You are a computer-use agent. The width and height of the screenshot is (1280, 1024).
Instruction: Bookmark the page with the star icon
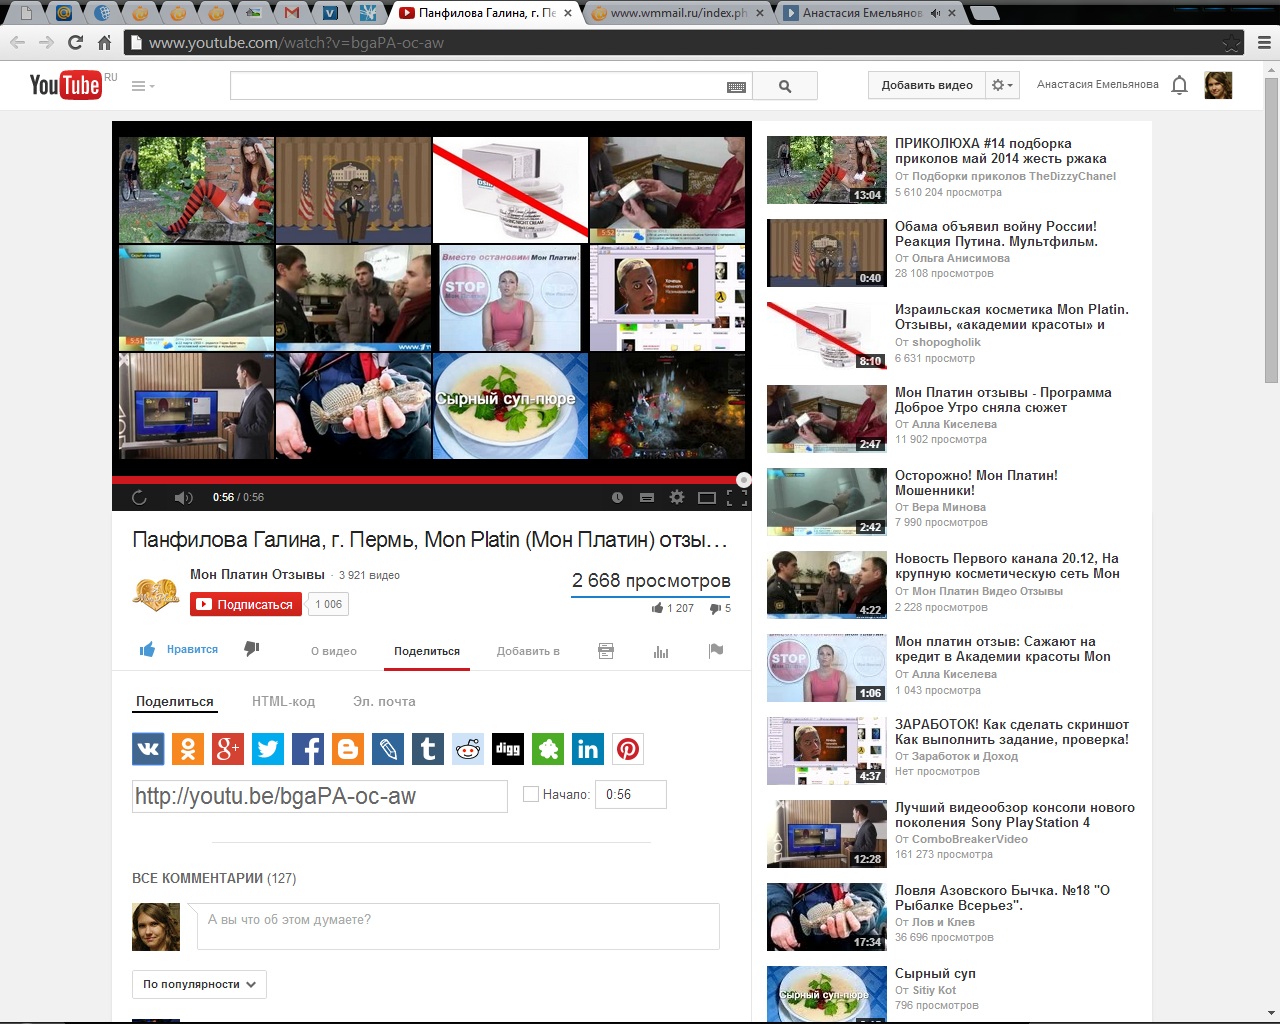[1232, 43]
